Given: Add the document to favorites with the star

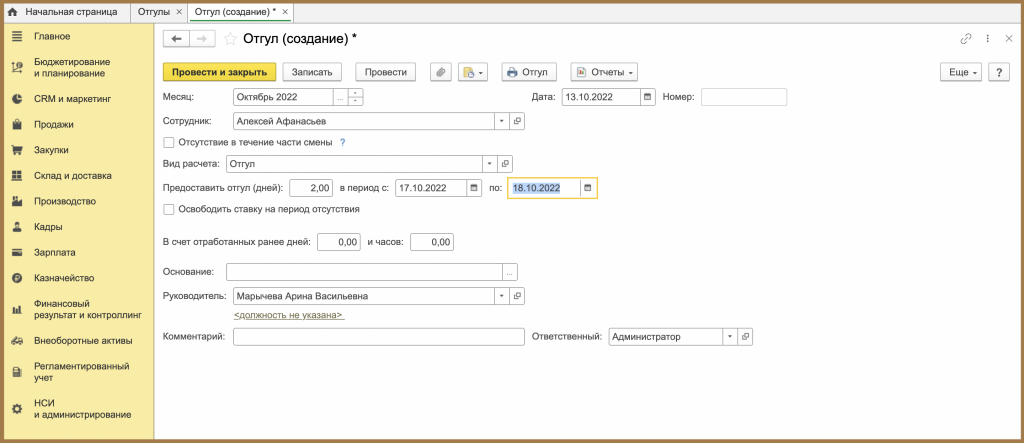Looking at the screenshot, I should (230, 39).
